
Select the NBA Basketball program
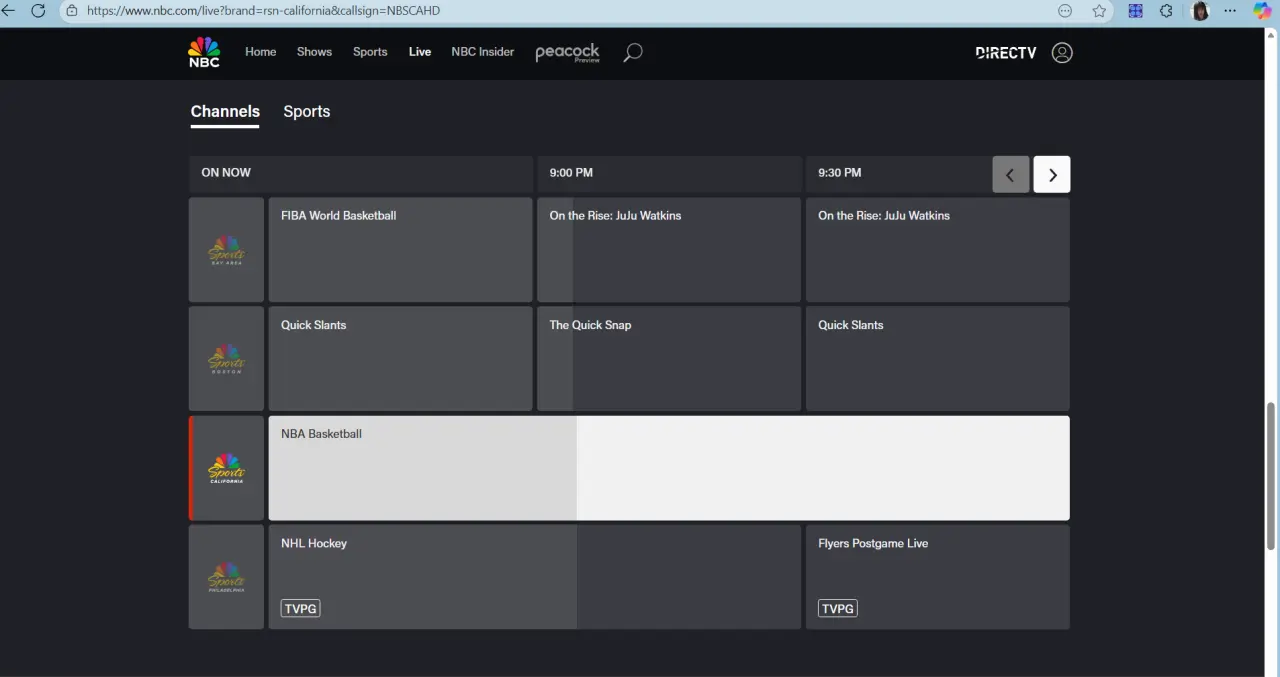coord(669,468)
